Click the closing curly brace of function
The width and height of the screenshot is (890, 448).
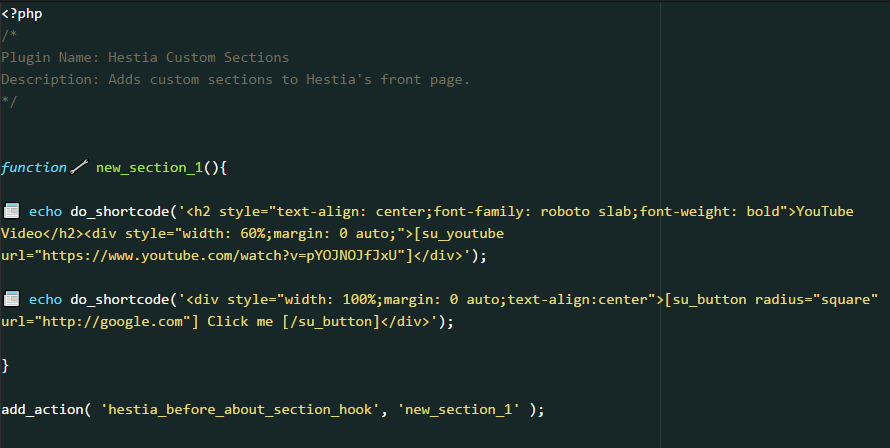pos(5,366)
